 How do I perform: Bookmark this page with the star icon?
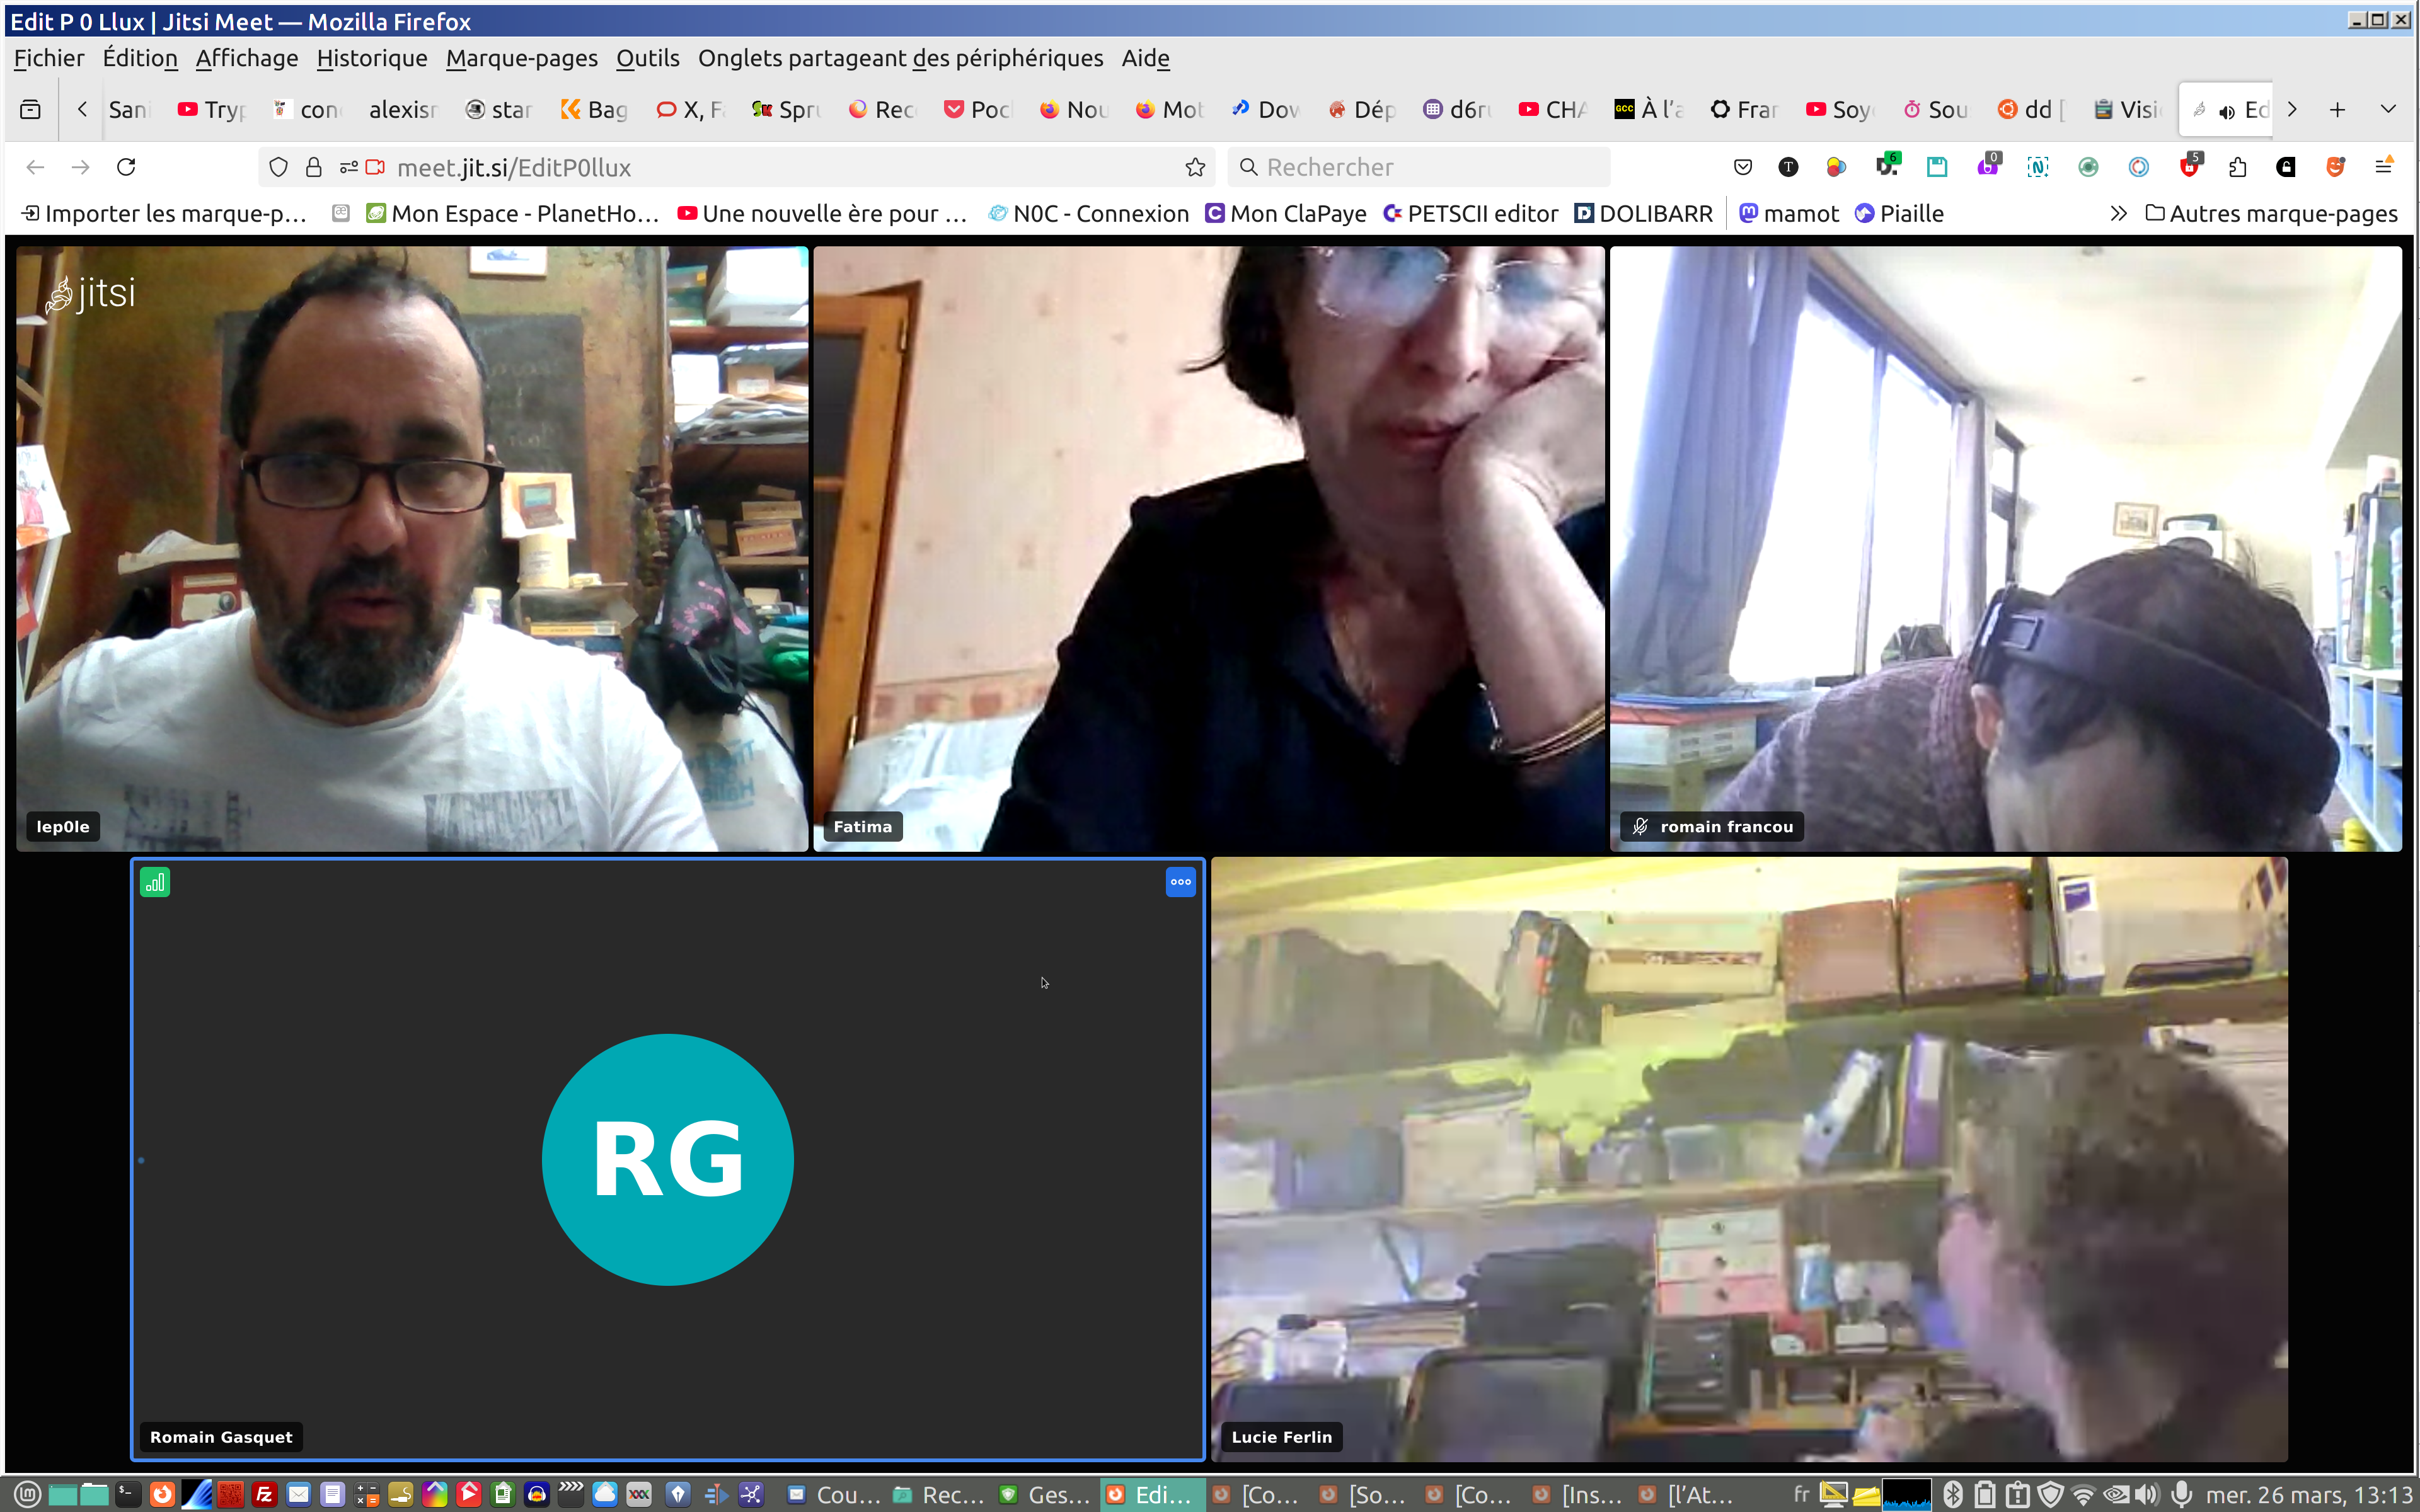point(1195,167)
